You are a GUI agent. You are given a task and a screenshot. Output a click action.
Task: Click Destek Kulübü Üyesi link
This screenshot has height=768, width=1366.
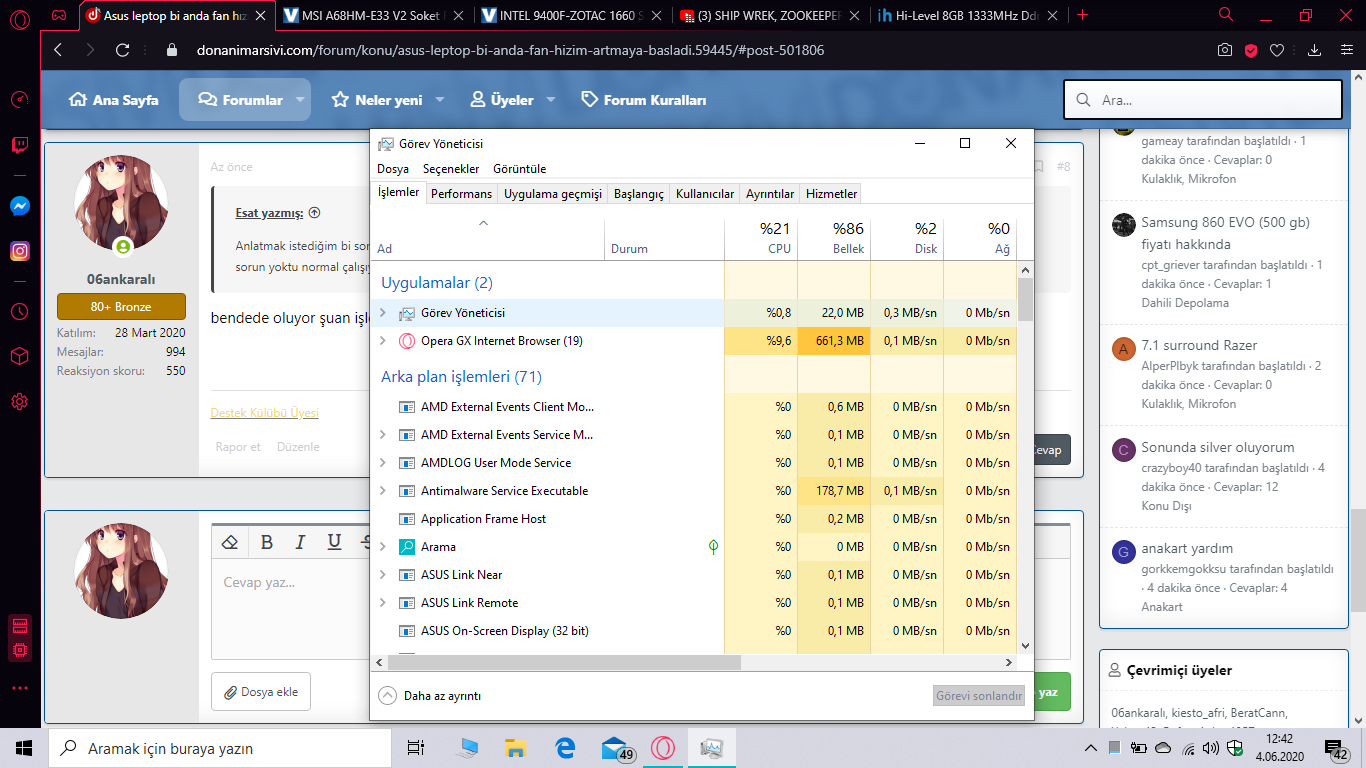[x=264, y=413]
